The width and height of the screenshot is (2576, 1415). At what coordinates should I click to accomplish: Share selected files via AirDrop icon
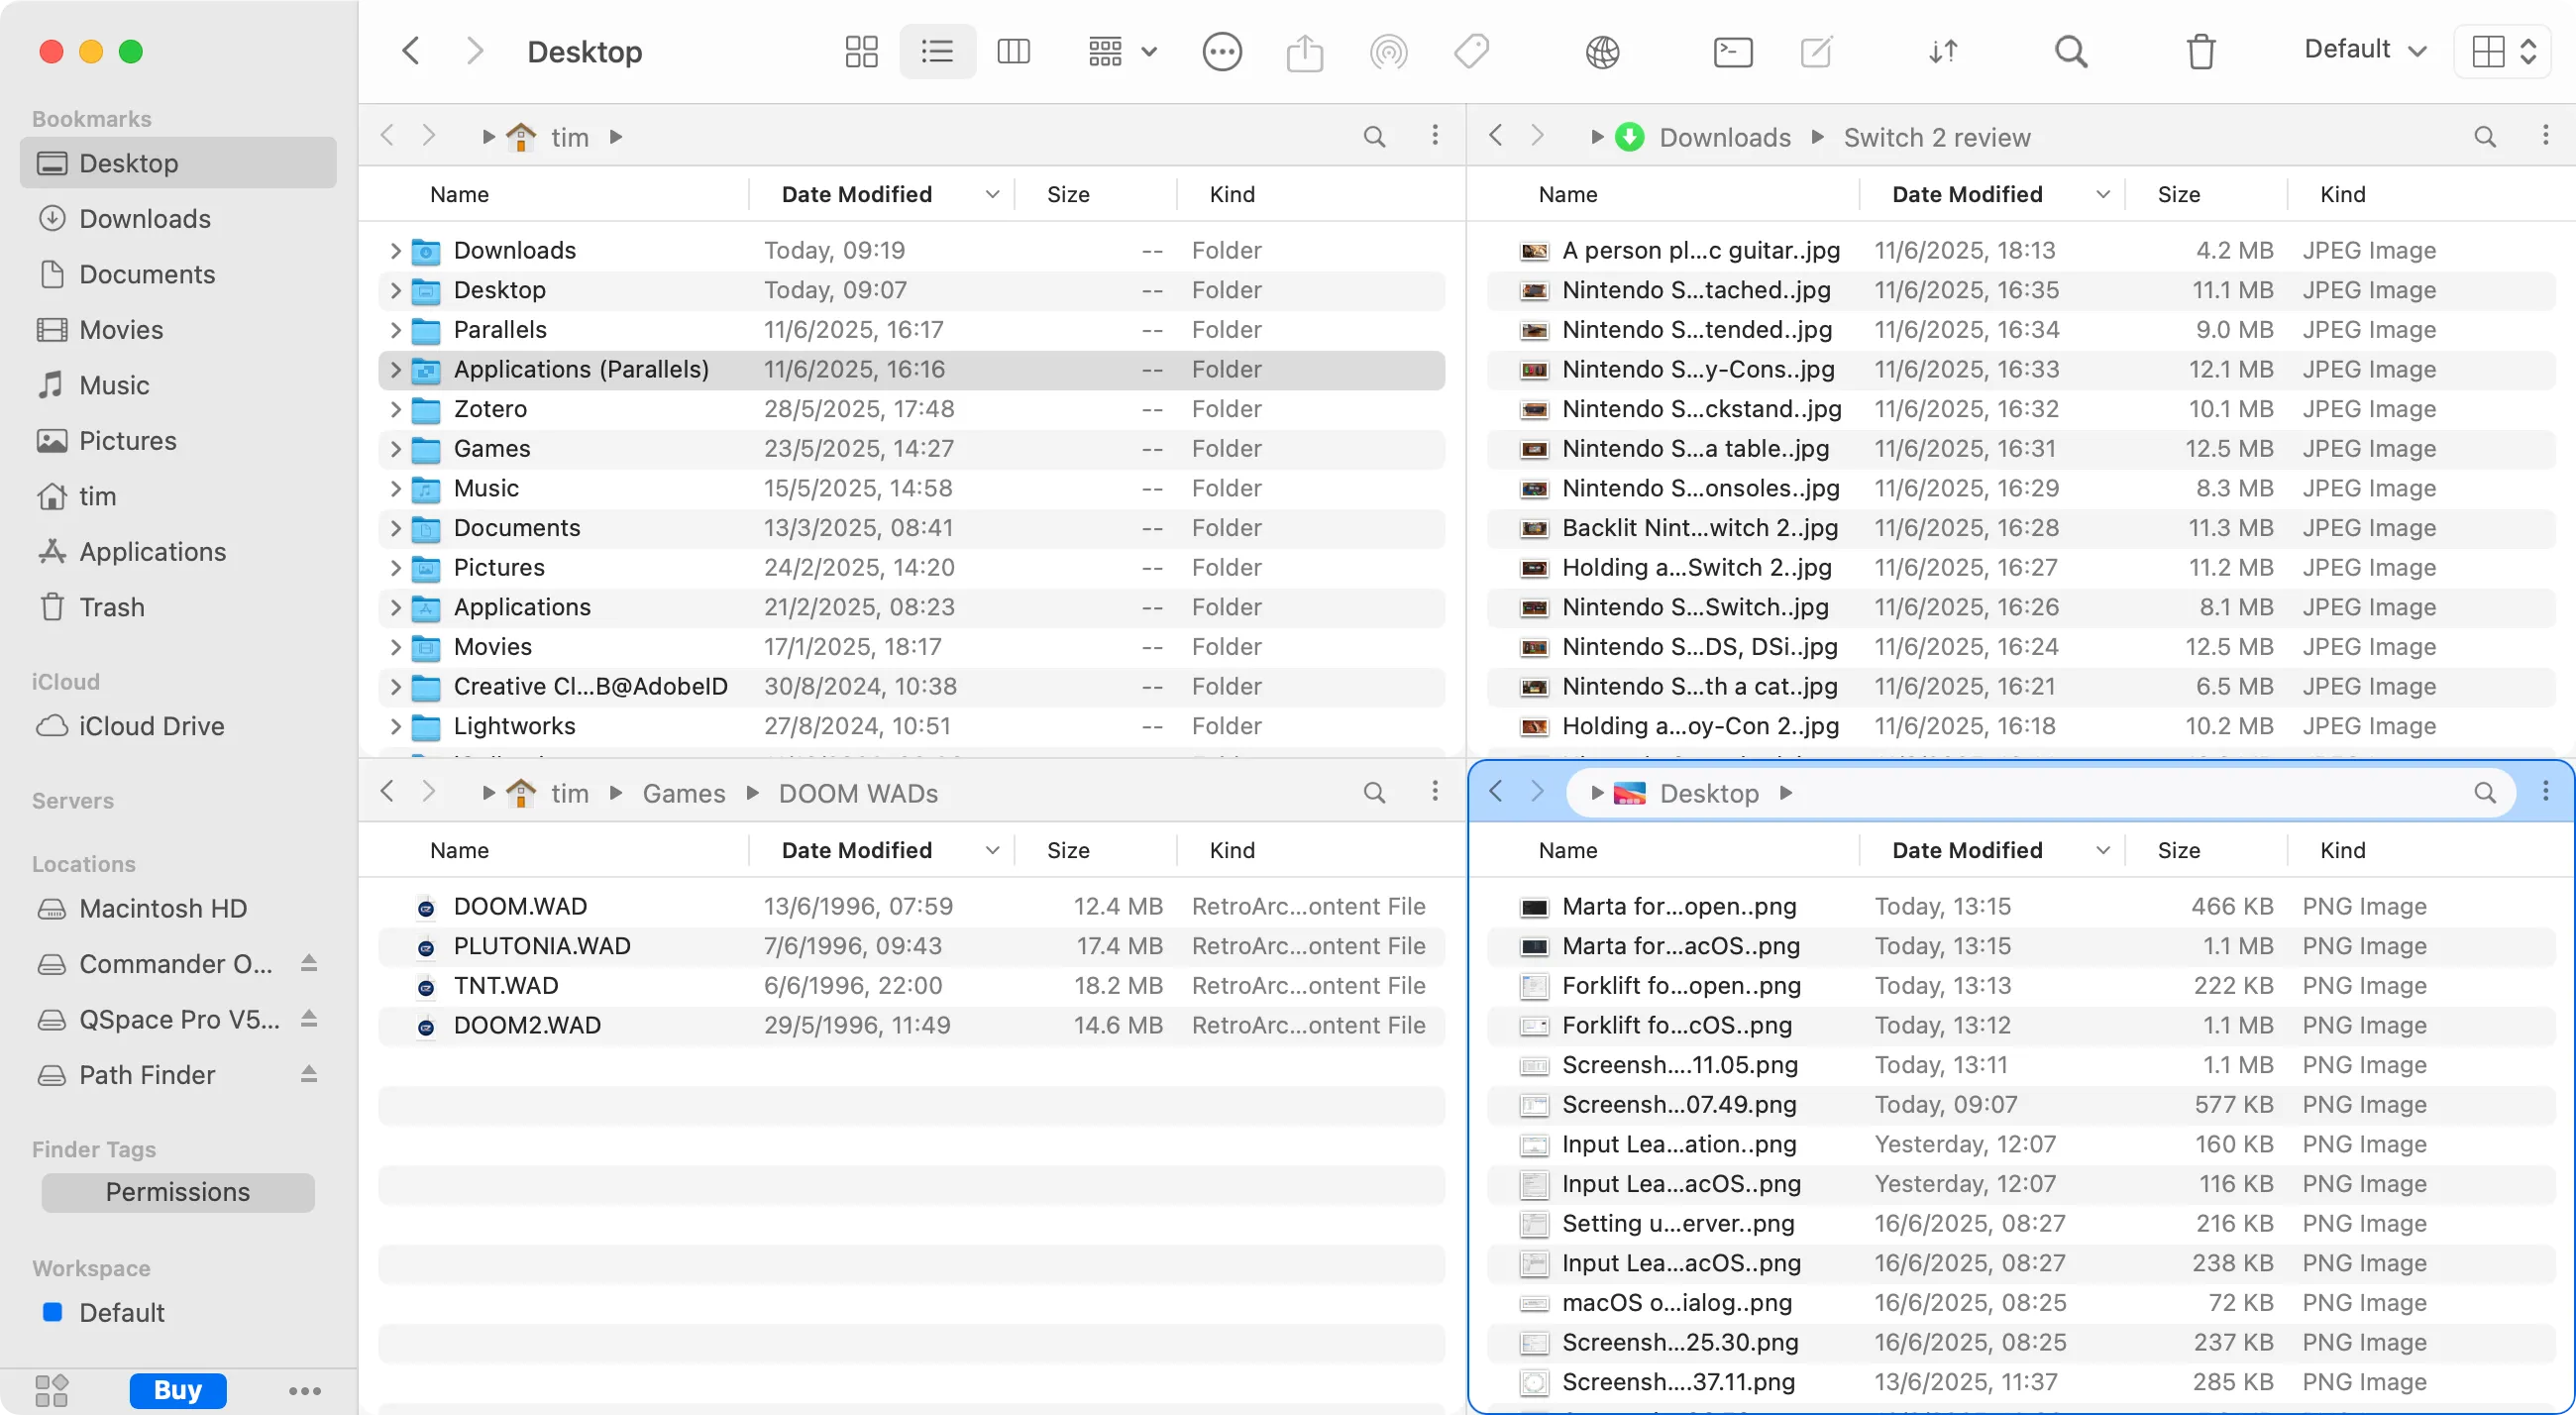point(1389,51)
